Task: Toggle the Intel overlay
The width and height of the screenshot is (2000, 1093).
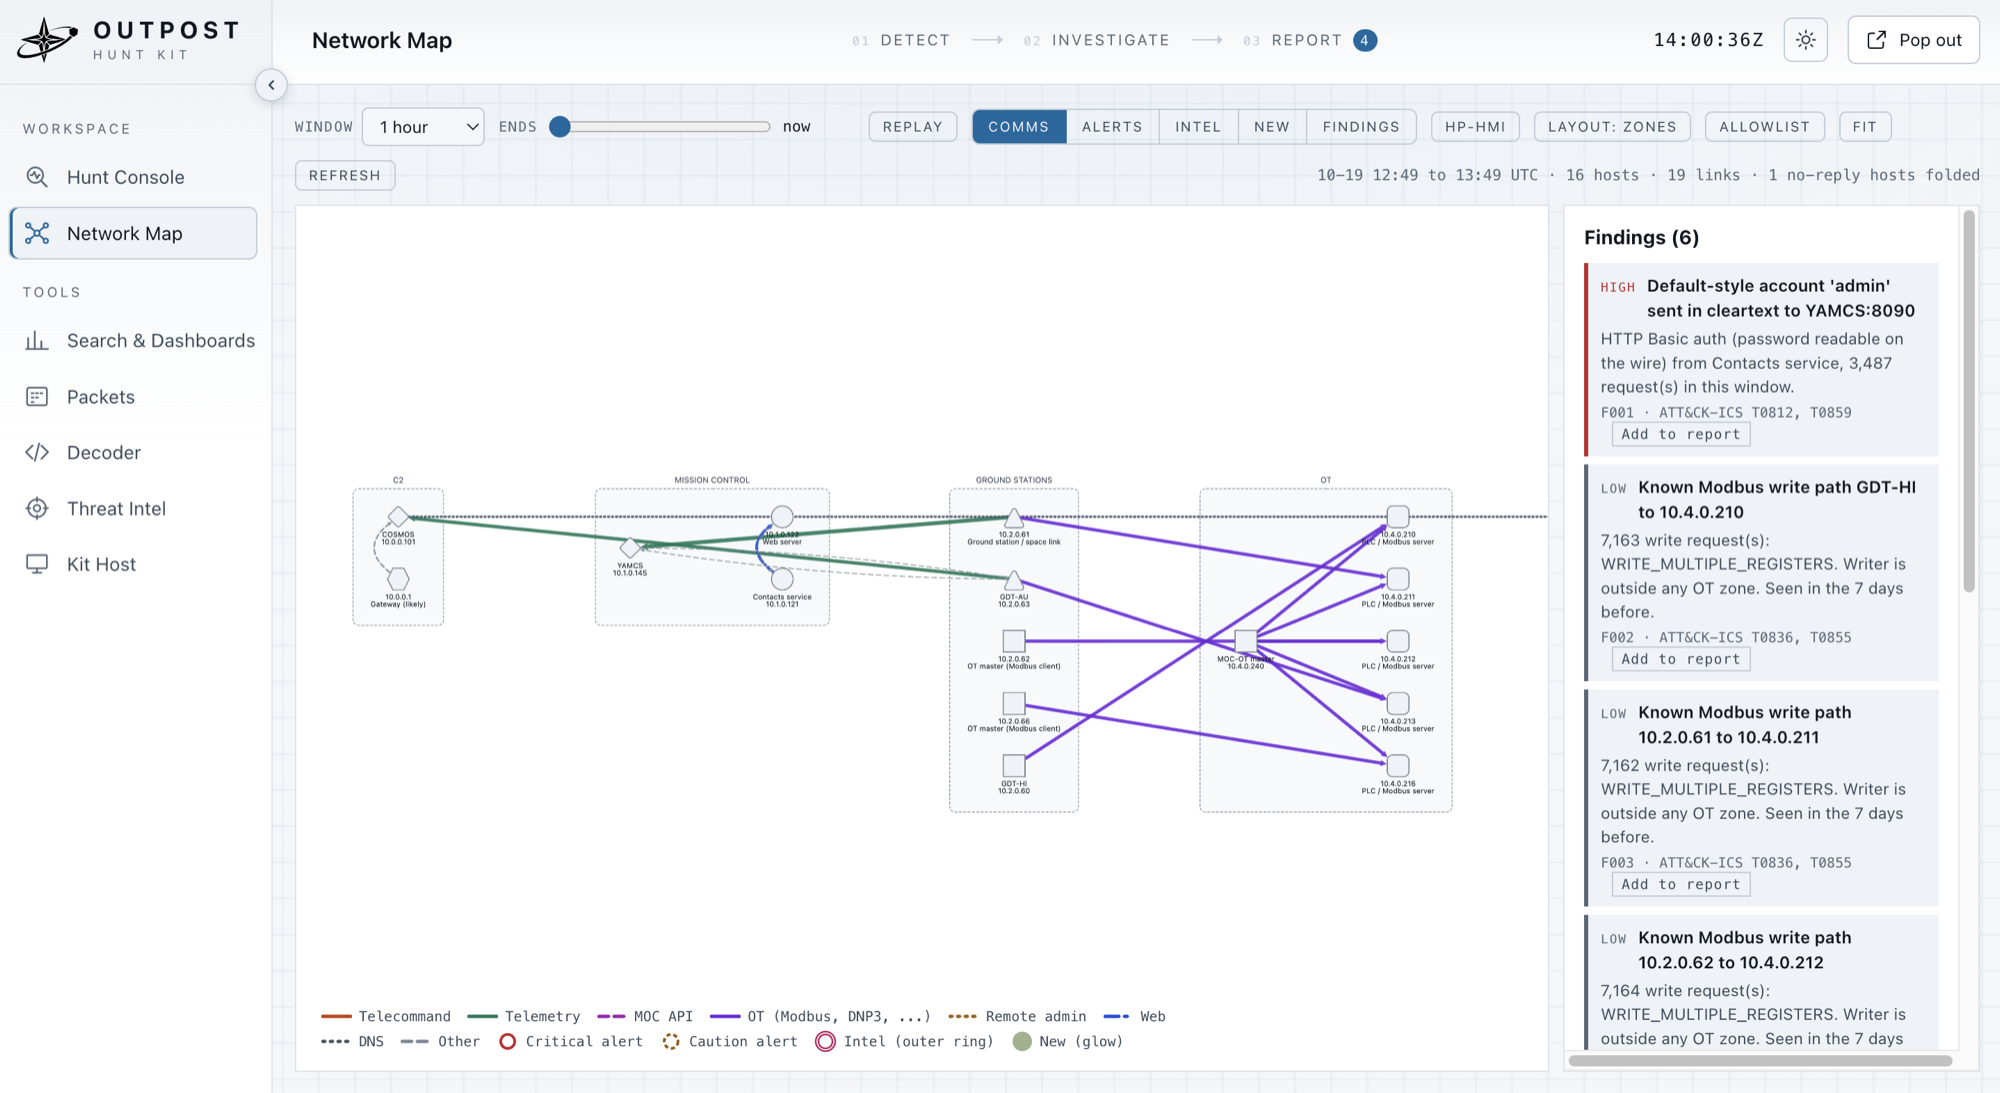Action: 1198,127
